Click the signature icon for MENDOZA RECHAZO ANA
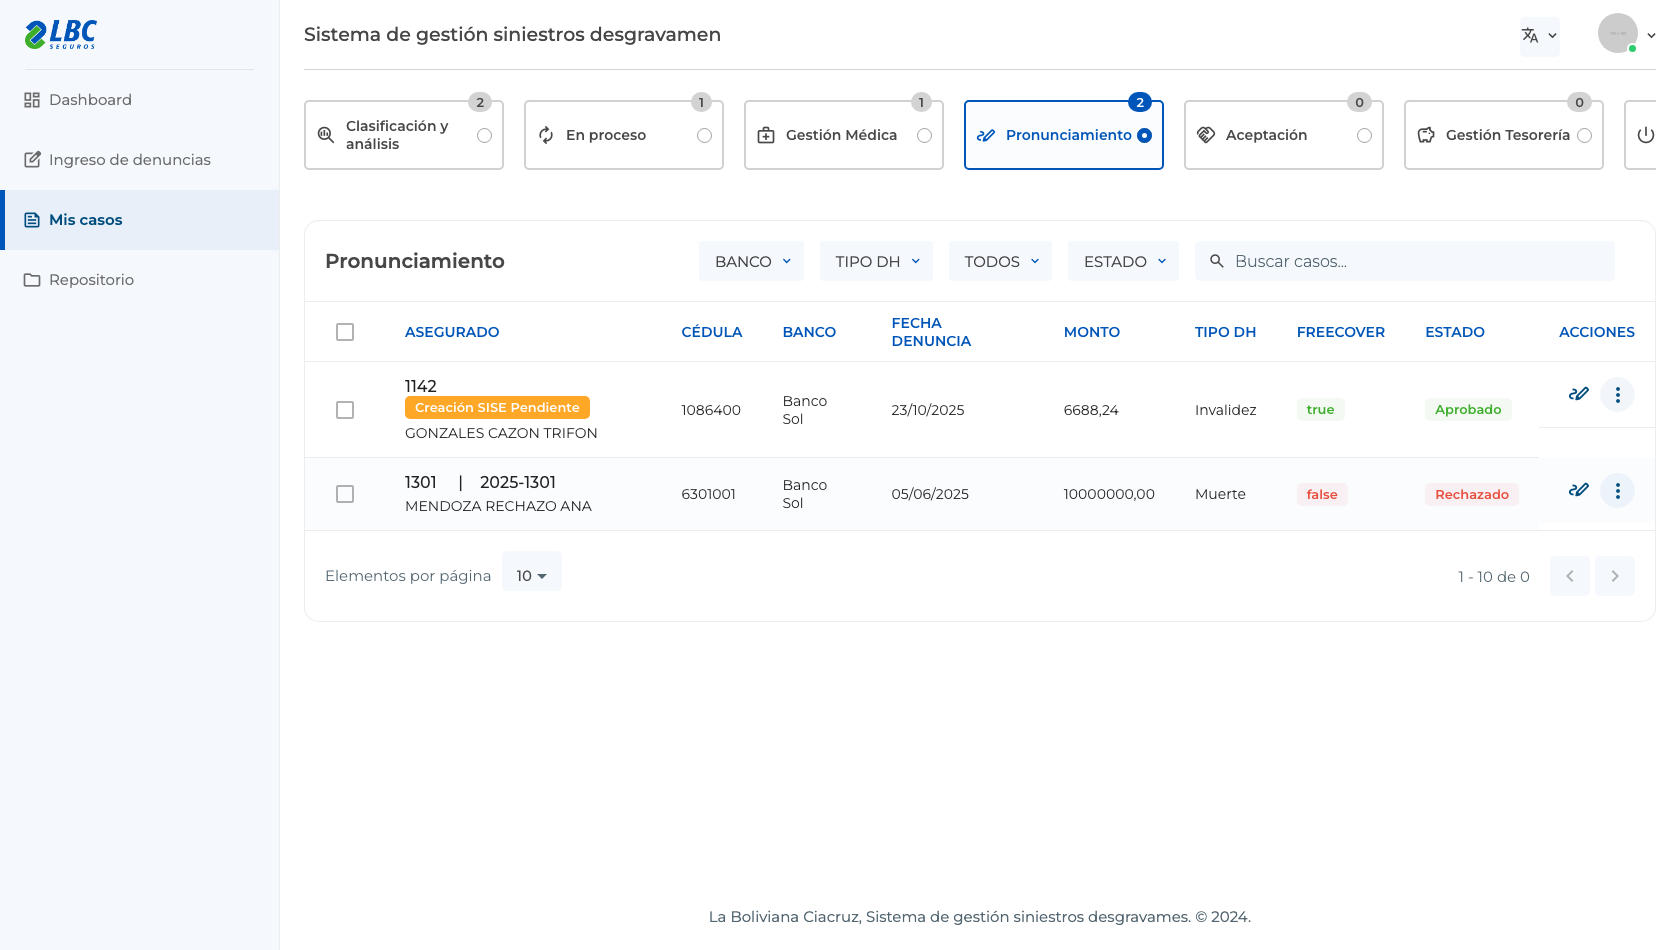Screen dimensions: 1680x950 (x=1579, y=490)
